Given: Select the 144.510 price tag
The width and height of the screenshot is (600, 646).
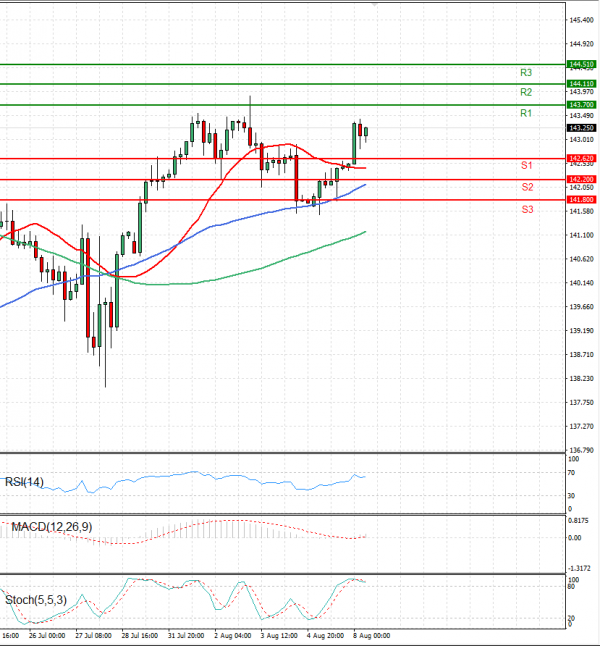Looking at the screenshot, I should click(x=581, y=64).
